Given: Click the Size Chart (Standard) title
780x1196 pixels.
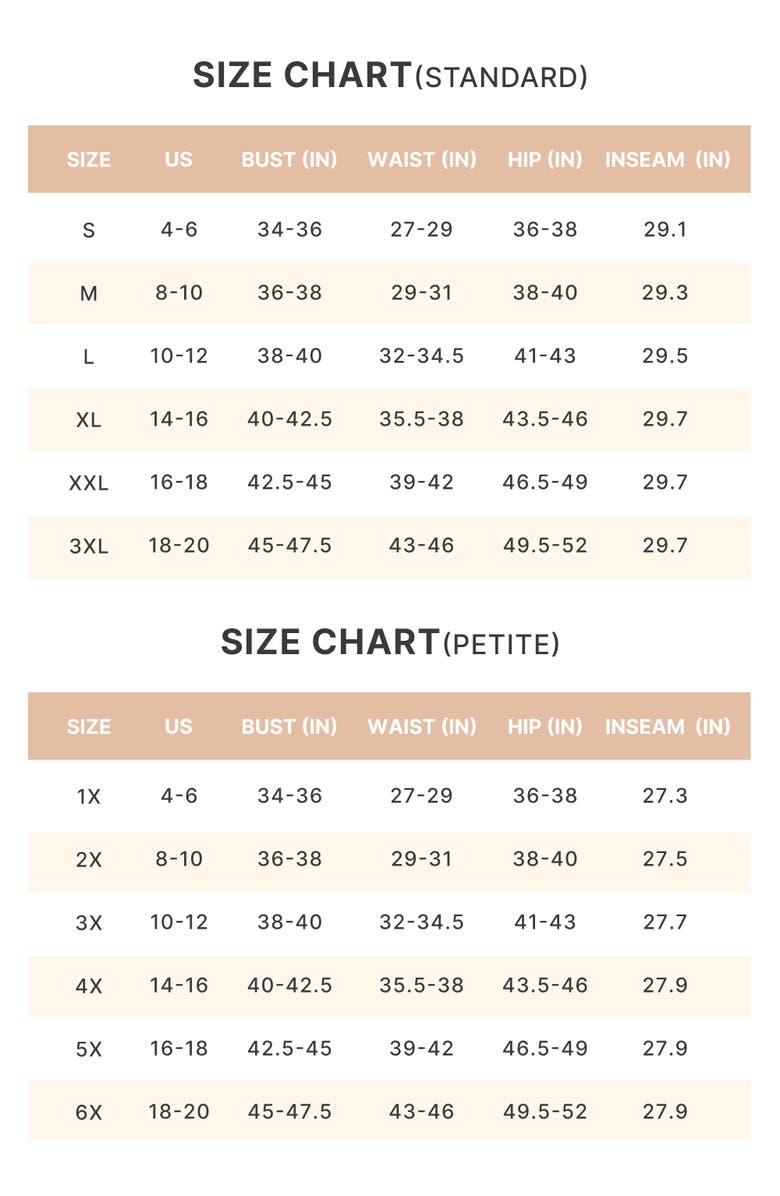Looking at the screenshot, I should (390, 76).
